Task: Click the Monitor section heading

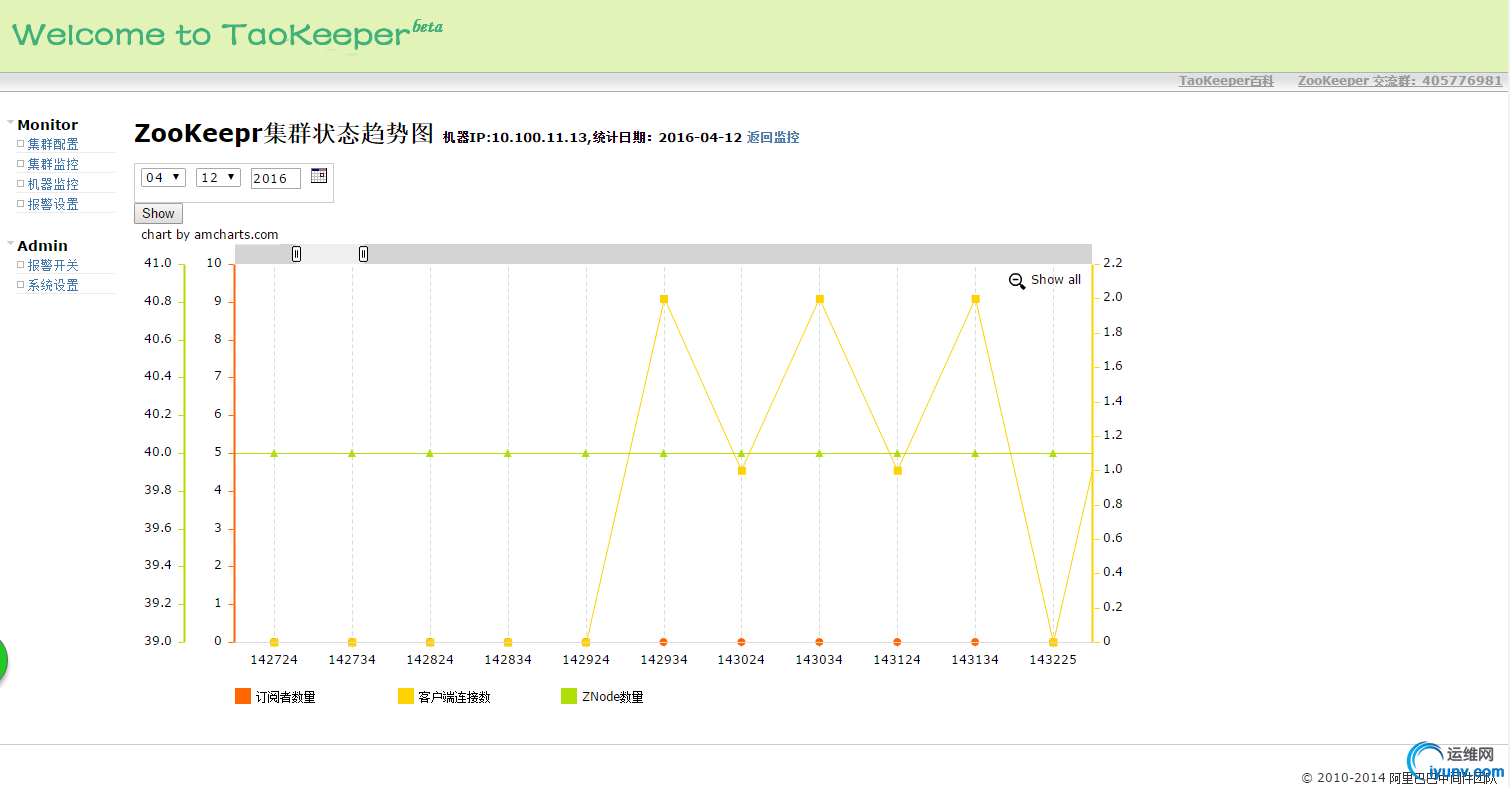Action: 47,125
